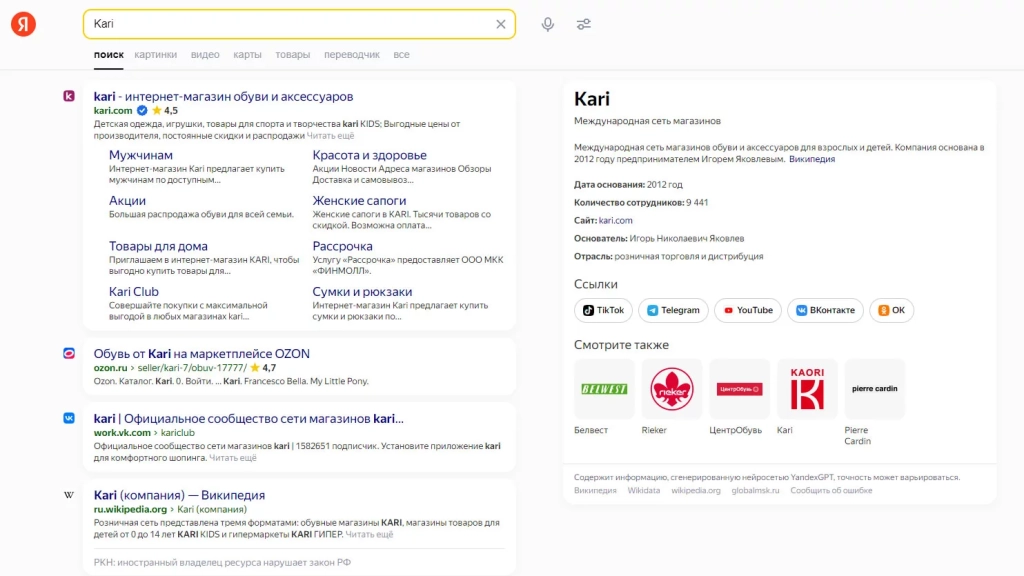Open Википедия link in Kari description
Viewport: 1024px width, 576px height.
coord(812,159)
